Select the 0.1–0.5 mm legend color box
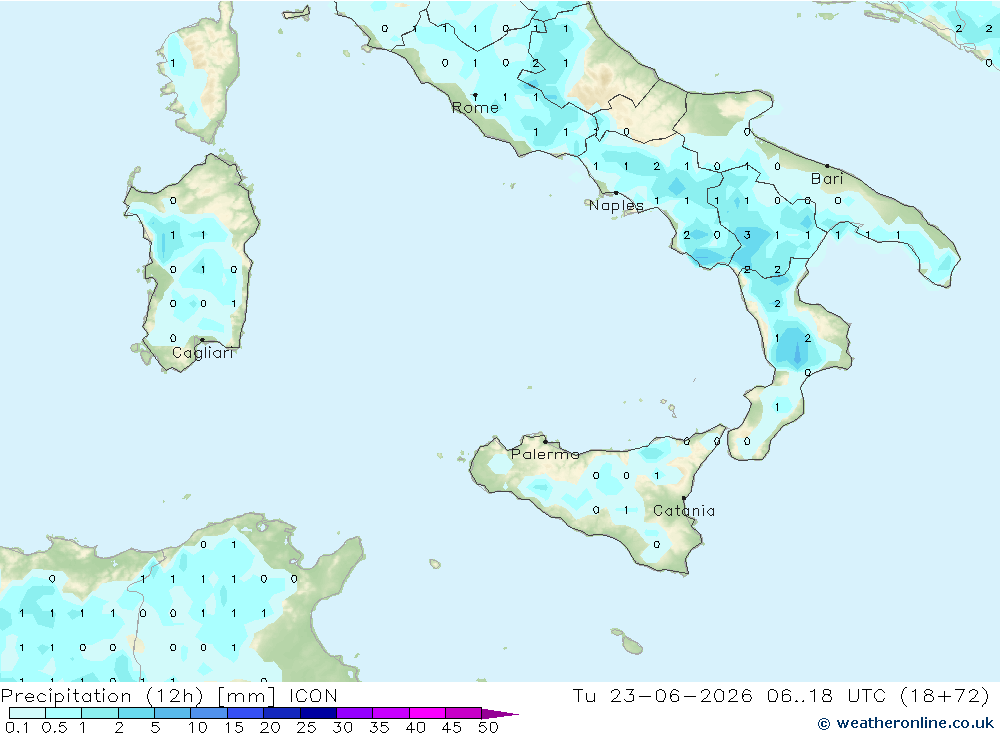1000x733 pixels. coord(27,713)
